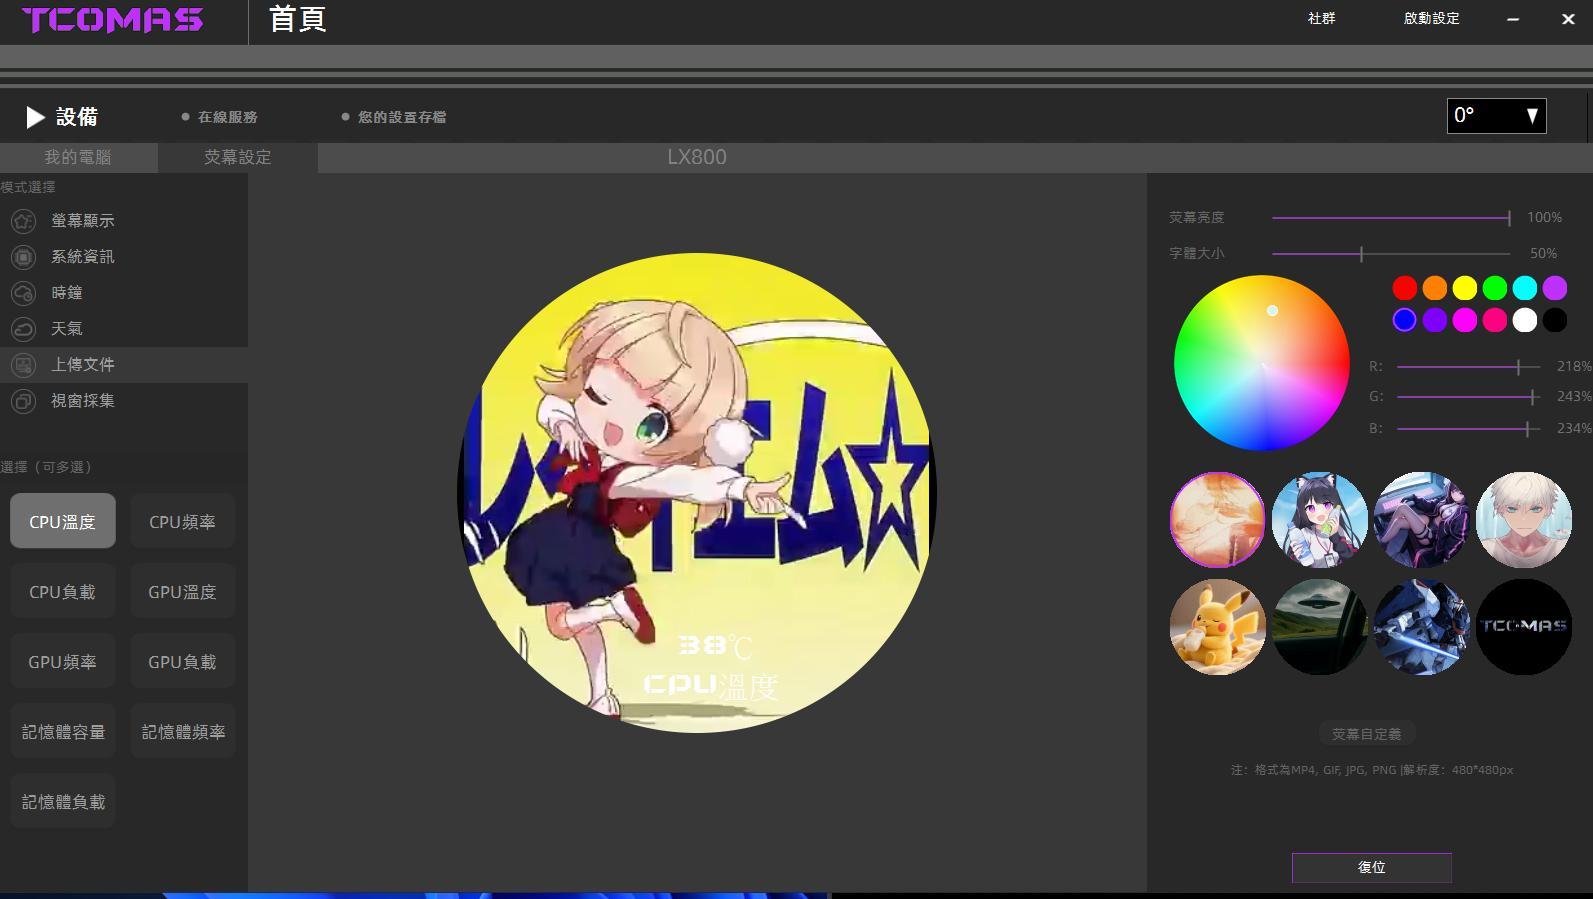
Task: Select the system info mode icon
Action: pos(23,257)
